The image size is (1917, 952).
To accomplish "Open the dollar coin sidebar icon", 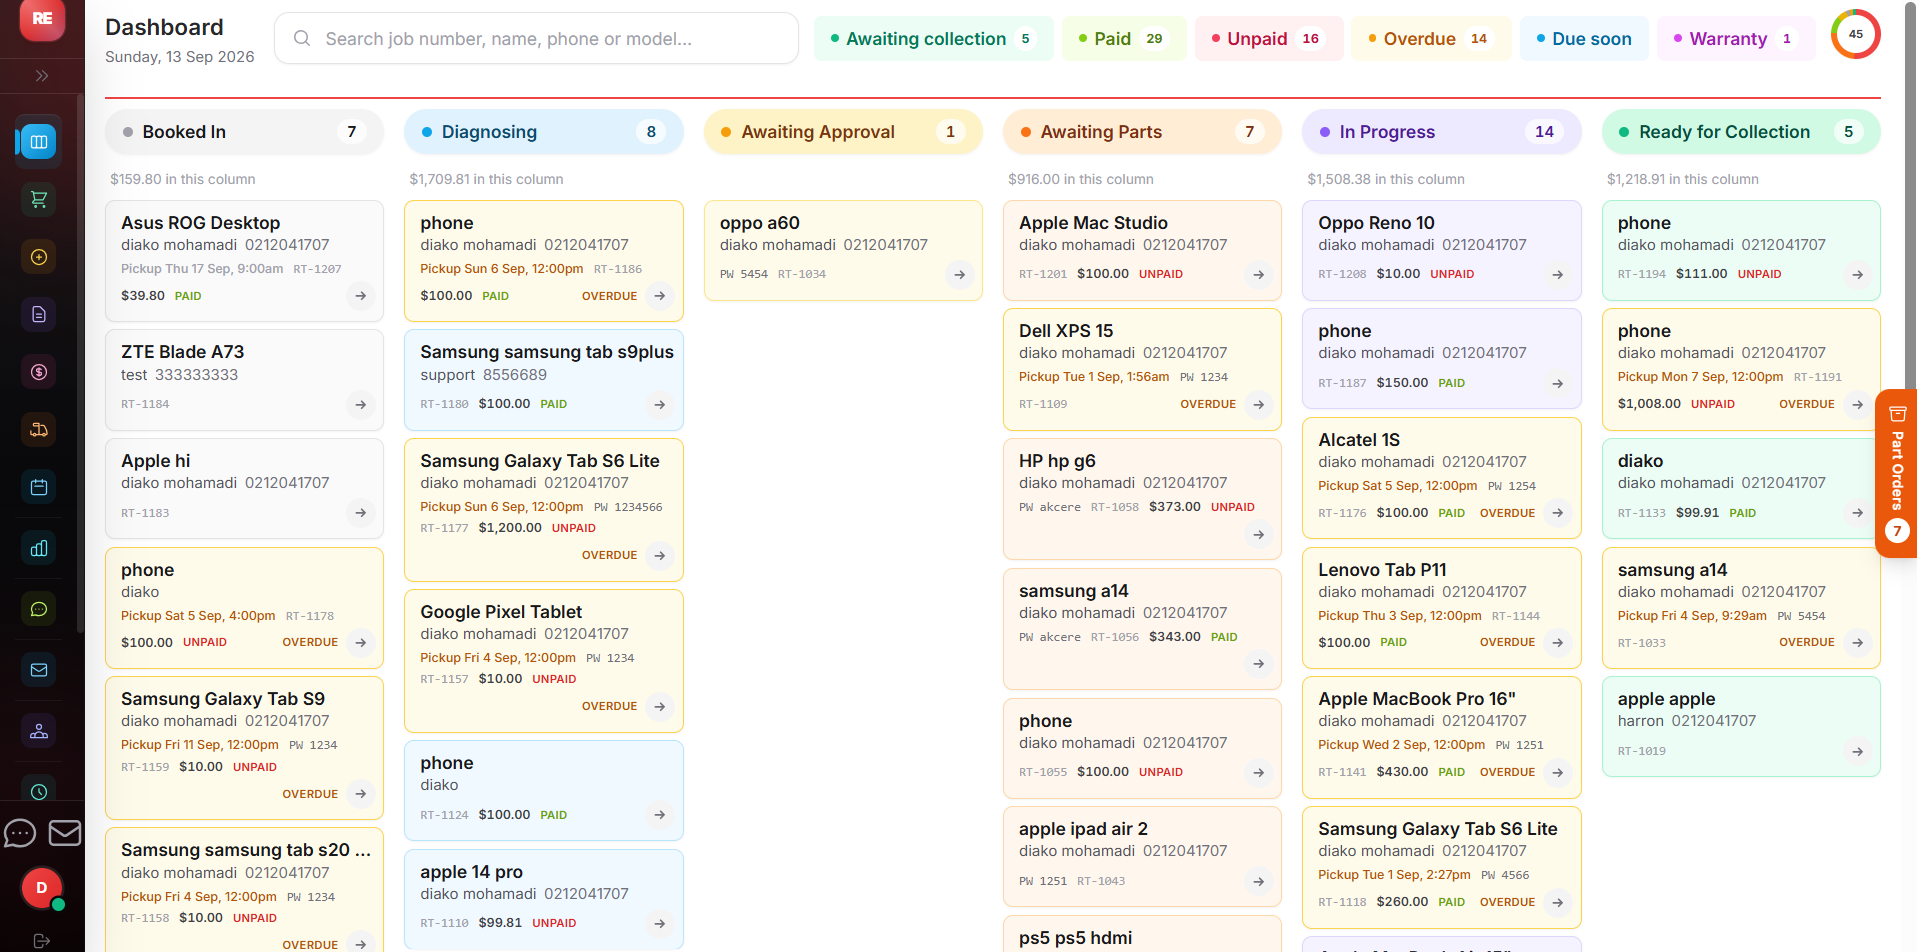I will tap(39, 372).
